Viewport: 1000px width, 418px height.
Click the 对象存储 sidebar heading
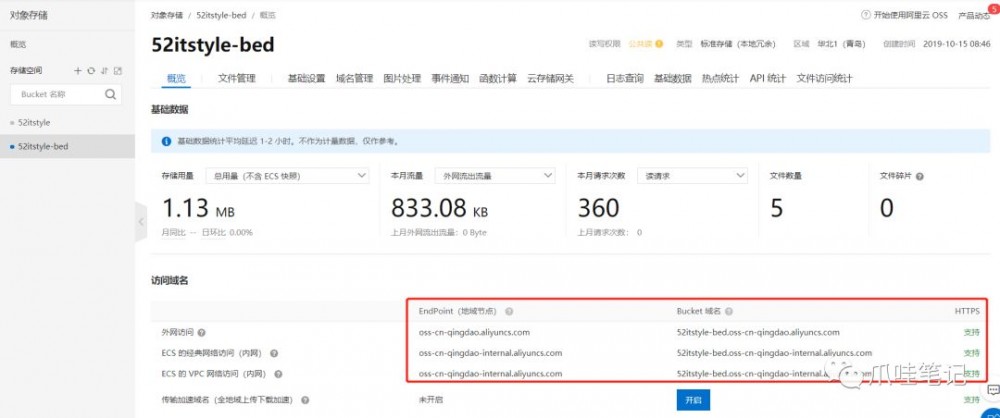click(x=28, y=15)
